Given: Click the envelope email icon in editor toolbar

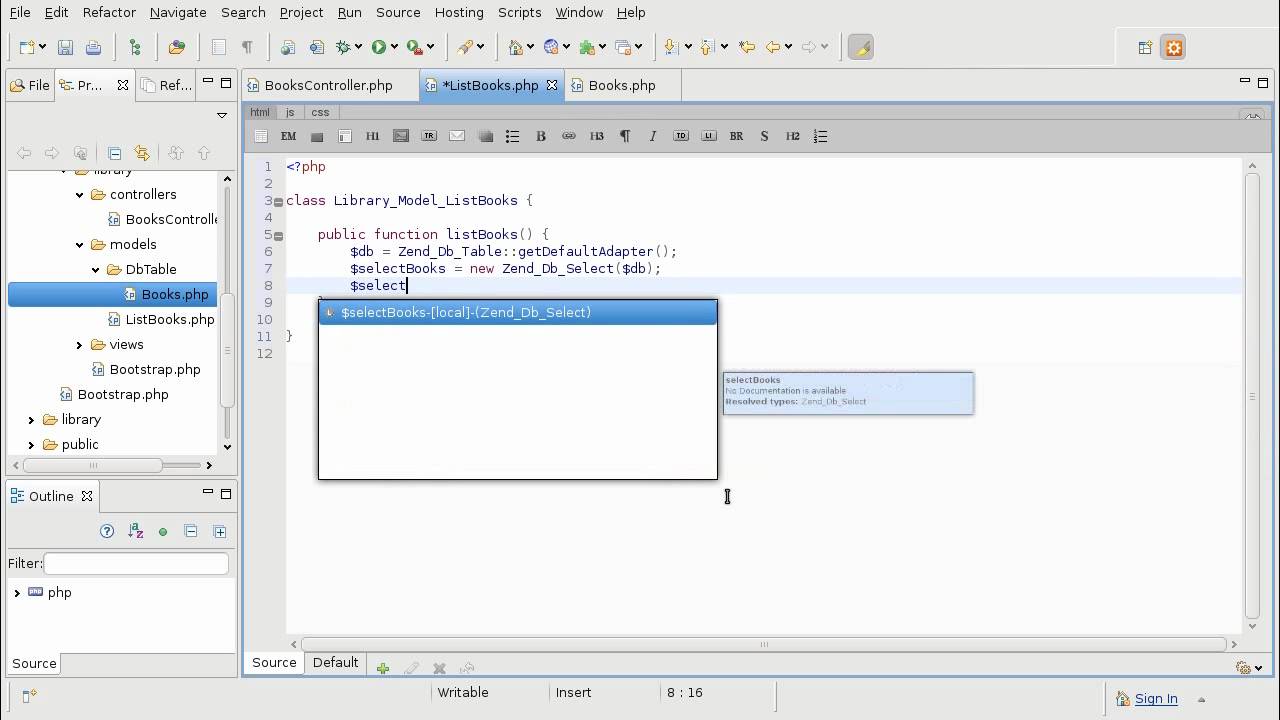Looking at the screenshot, I should [x=457, y=136].
